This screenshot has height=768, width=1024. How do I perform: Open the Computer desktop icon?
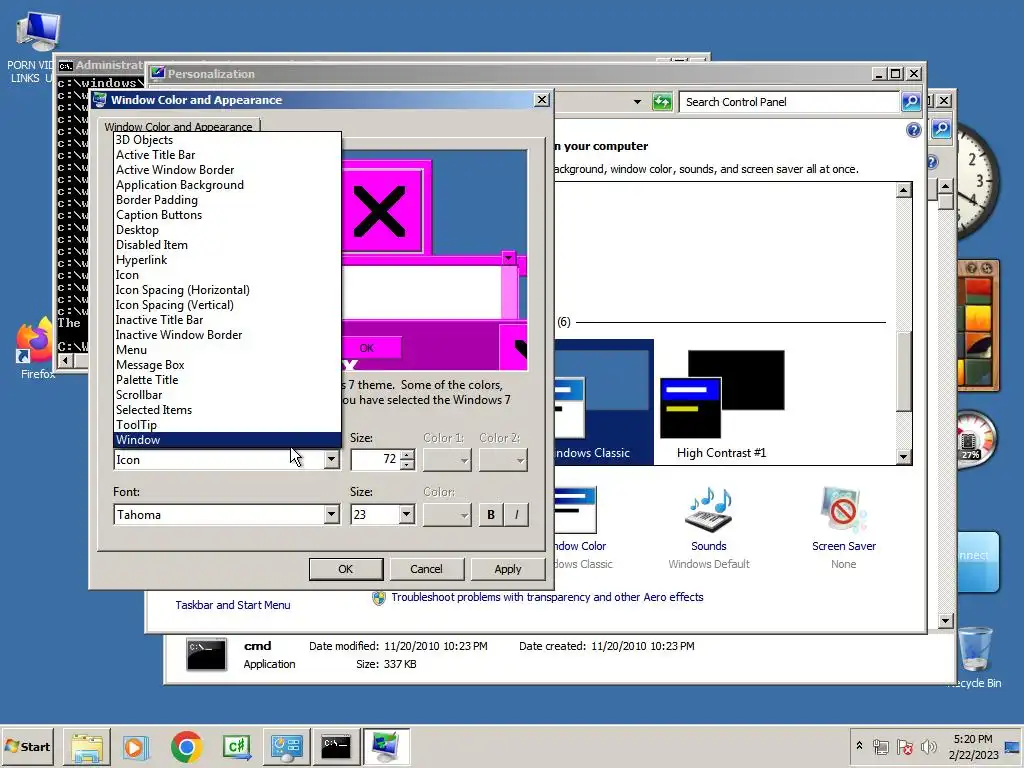coord(38,31)
